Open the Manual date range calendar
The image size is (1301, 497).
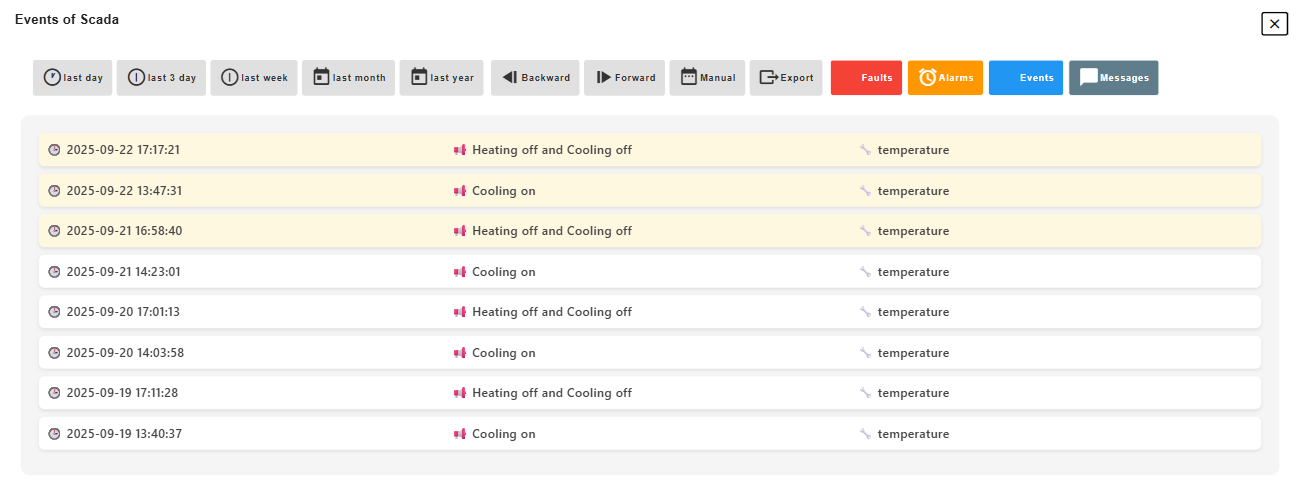tap(708, 78)
